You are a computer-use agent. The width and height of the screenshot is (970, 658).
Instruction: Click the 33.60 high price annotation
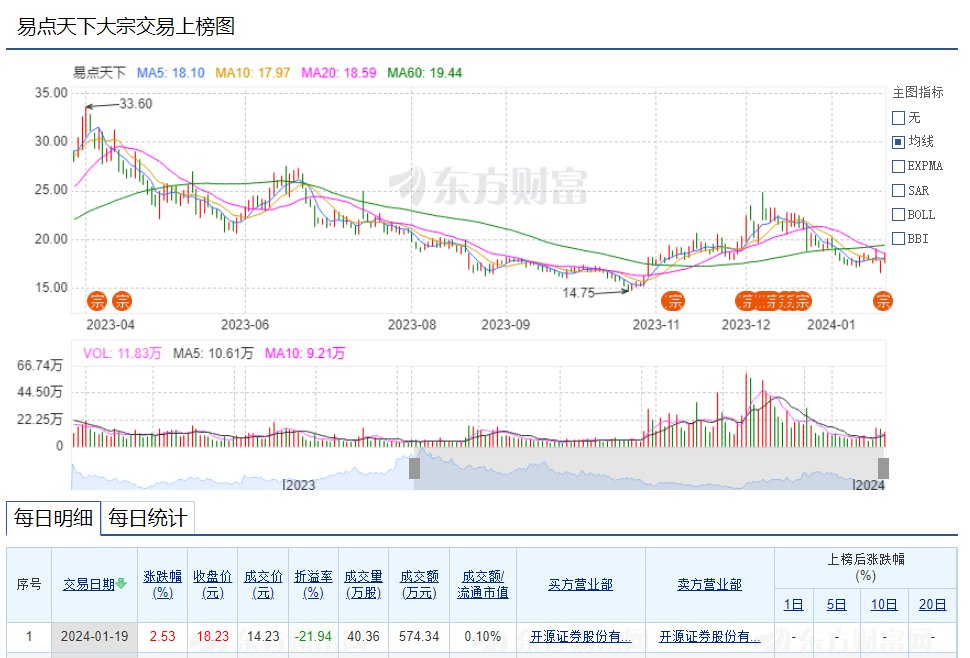[135, 104]
